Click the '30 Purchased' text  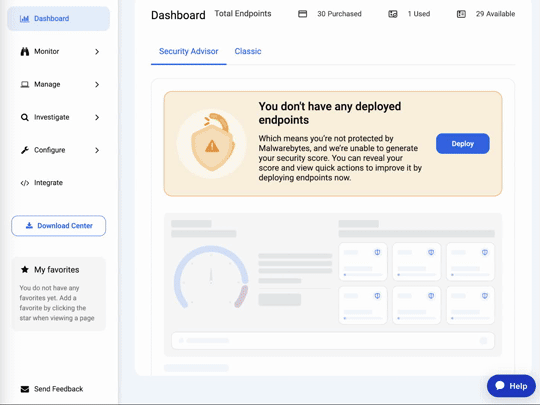tap(339, 14)
